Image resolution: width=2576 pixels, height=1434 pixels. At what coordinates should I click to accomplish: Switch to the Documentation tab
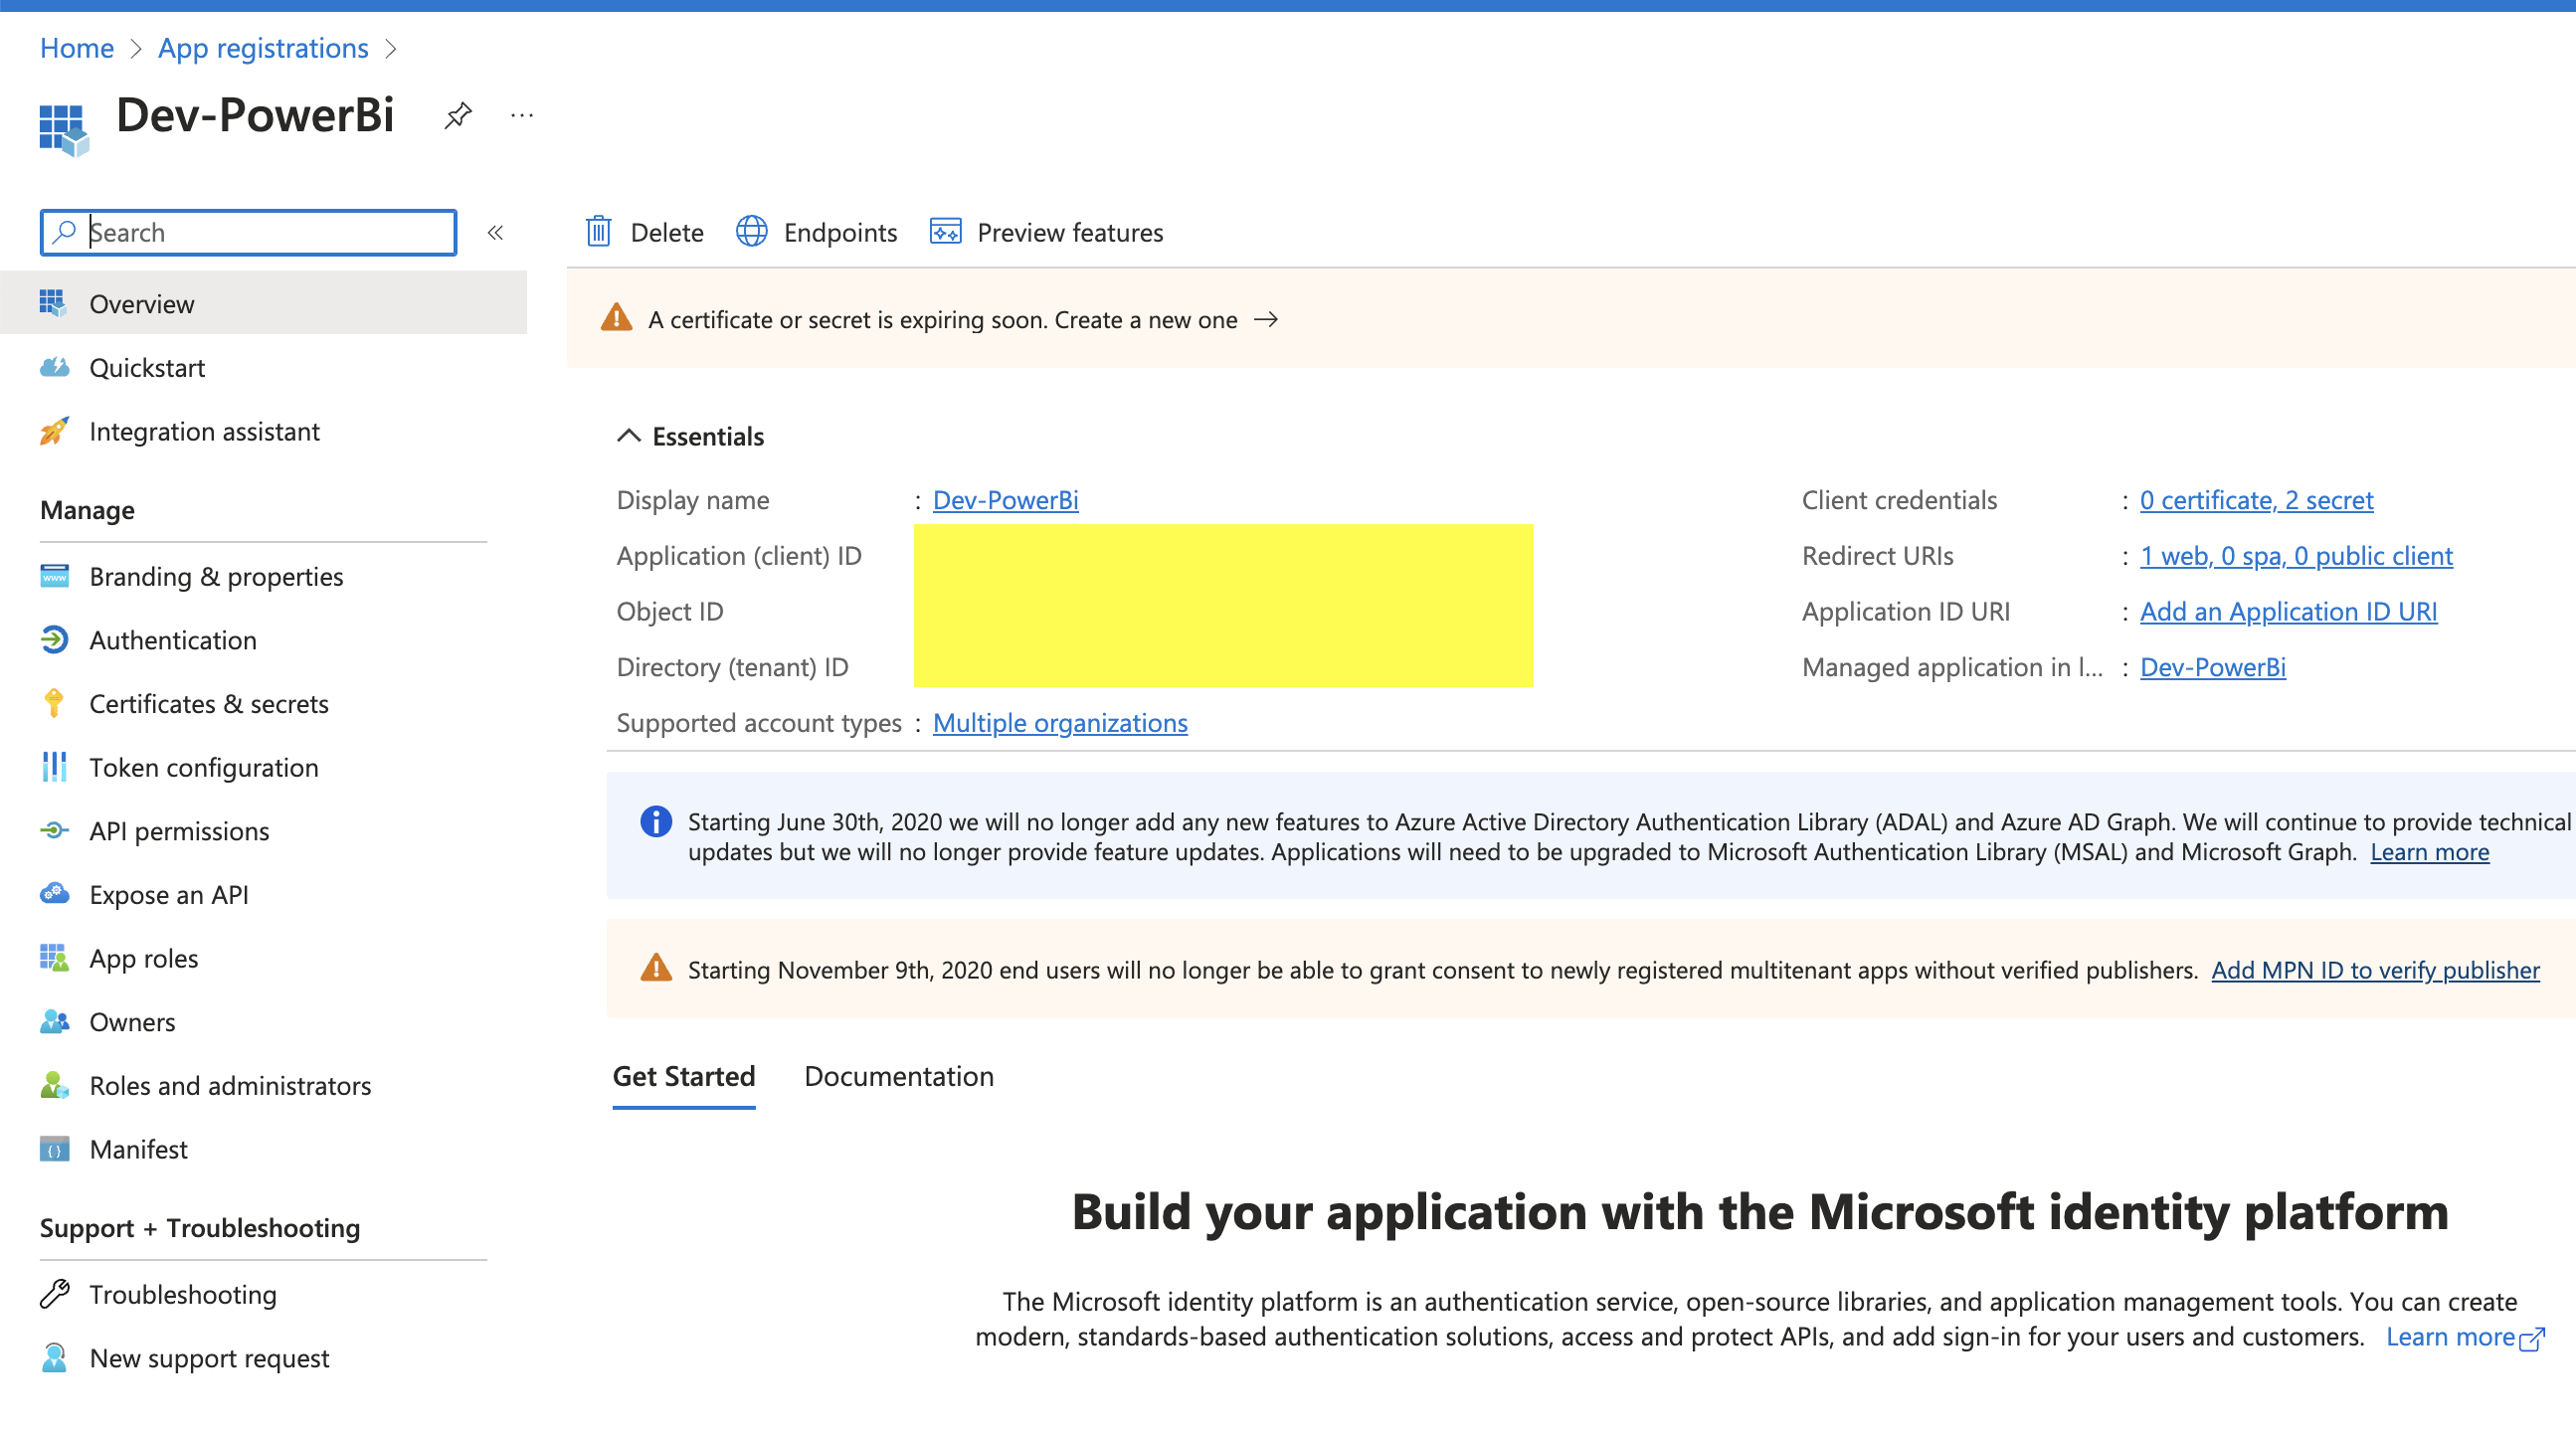(x=898, y=1077)
